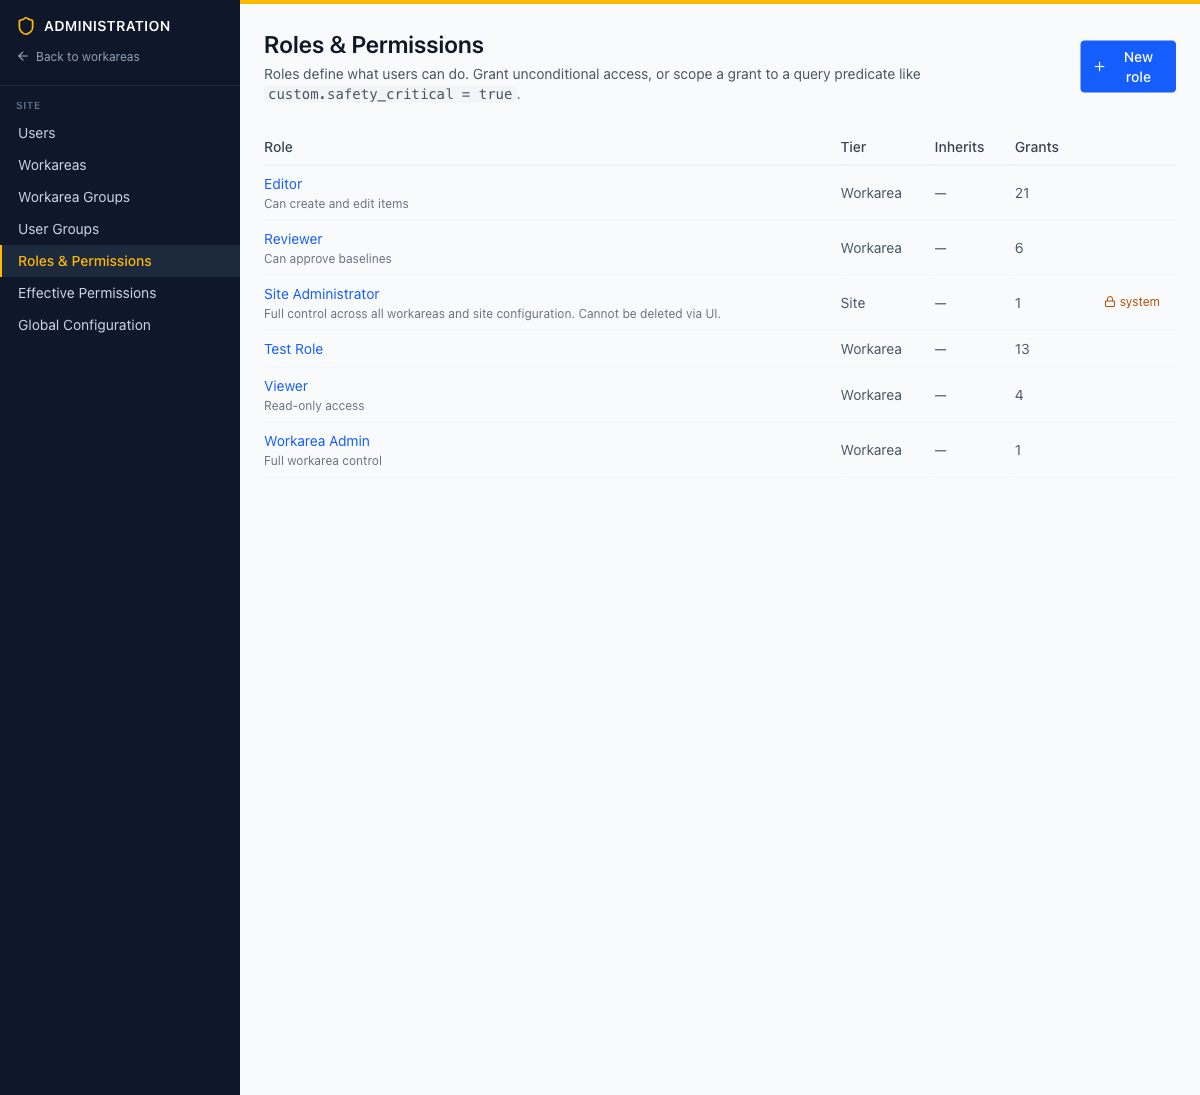Click Workarea tier in Test Role row

click(871, 349)
